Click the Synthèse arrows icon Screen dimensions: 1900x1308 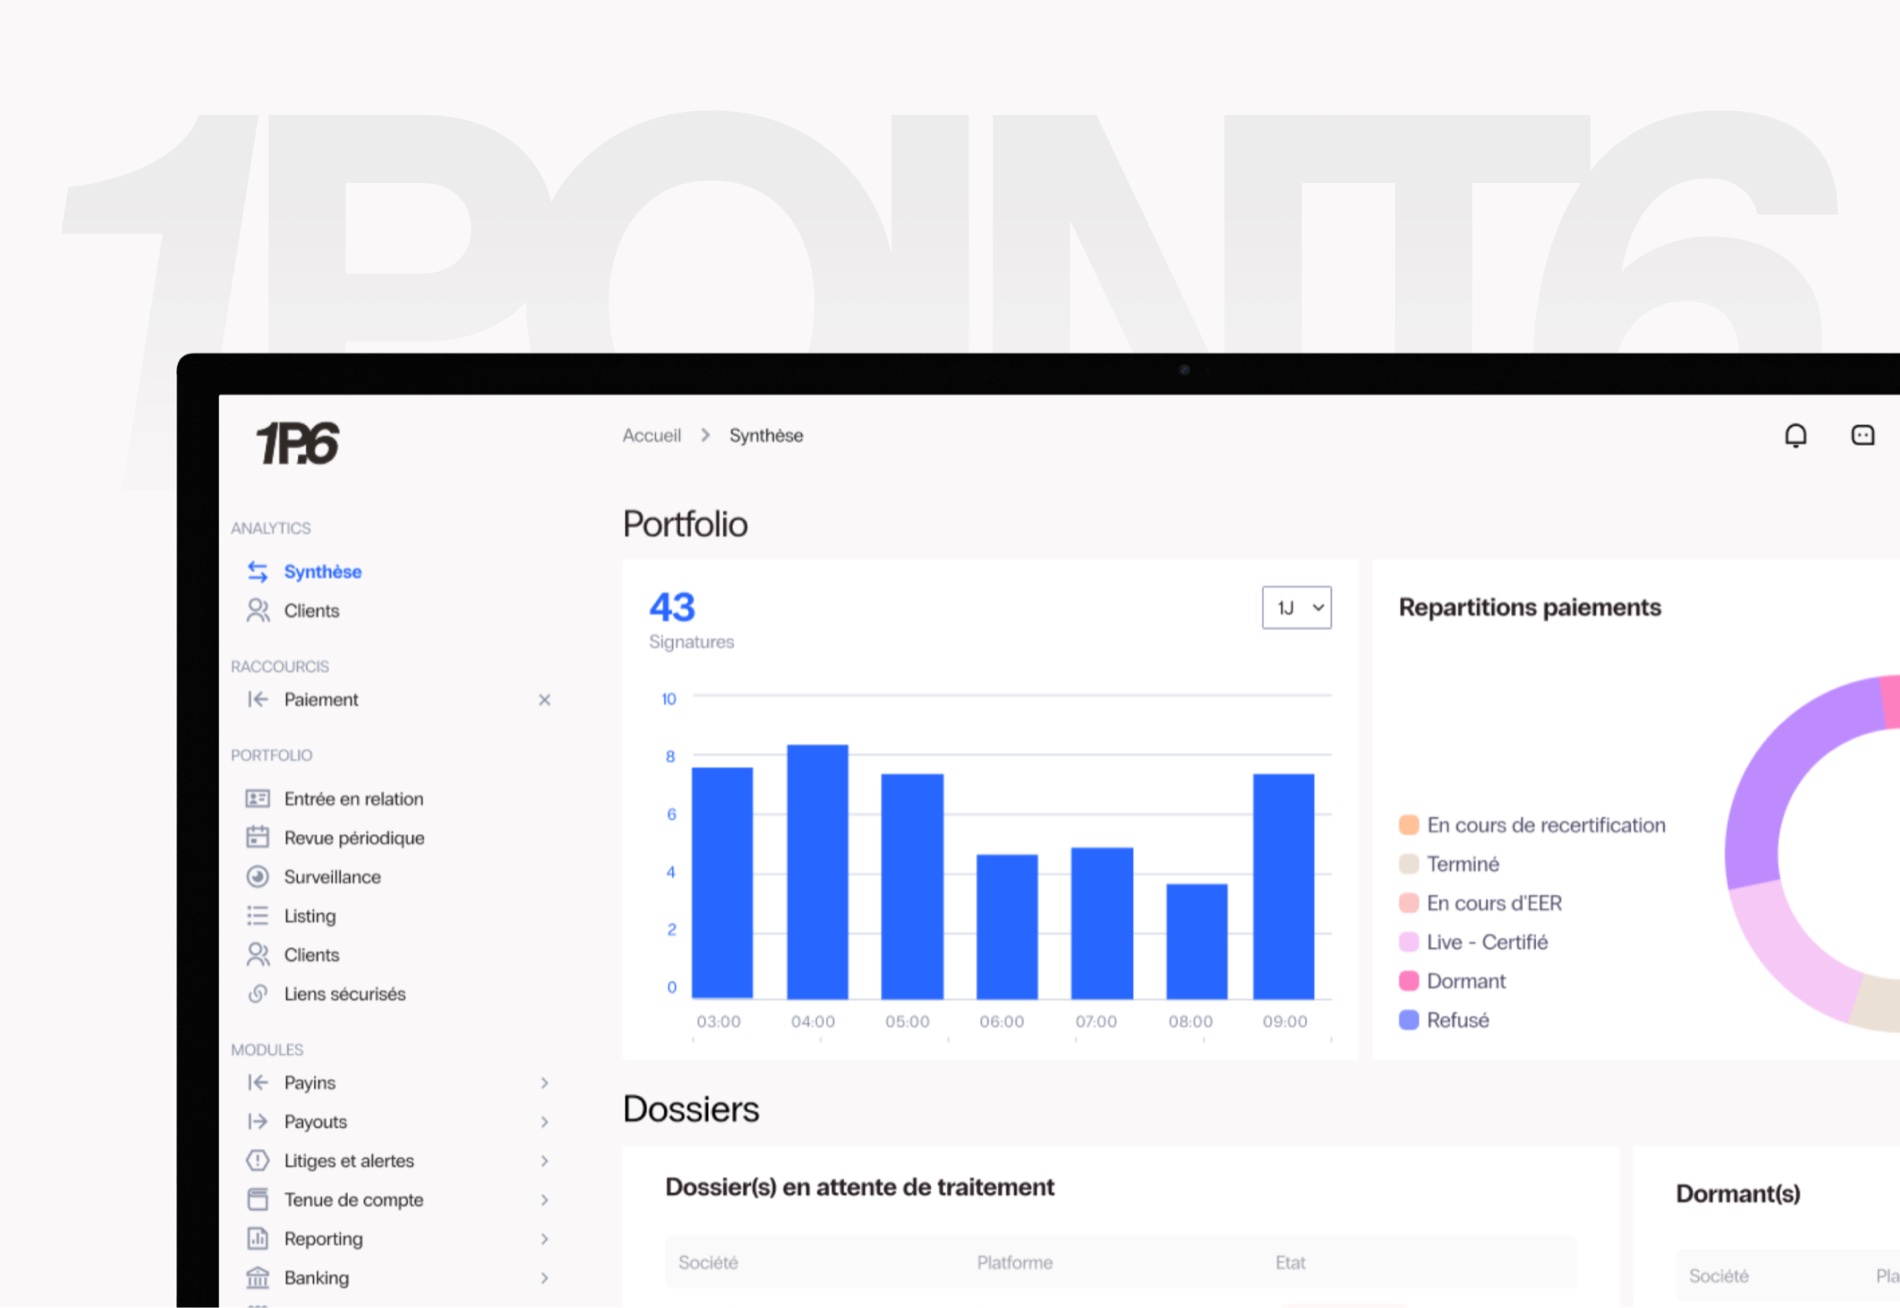pyautogui.click(x=258, y=571)
